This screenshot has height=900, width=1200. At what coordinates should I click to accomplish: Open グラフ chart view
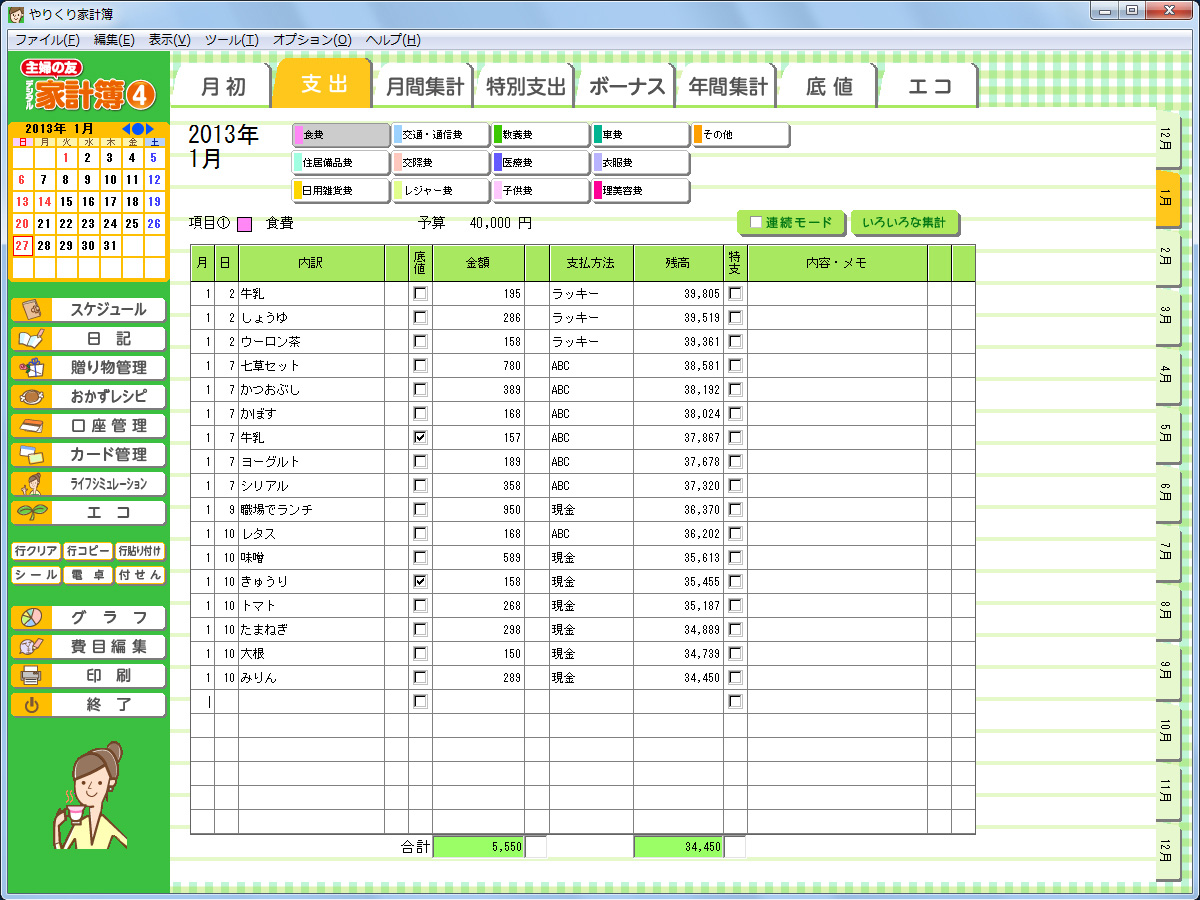click(88, 617)
